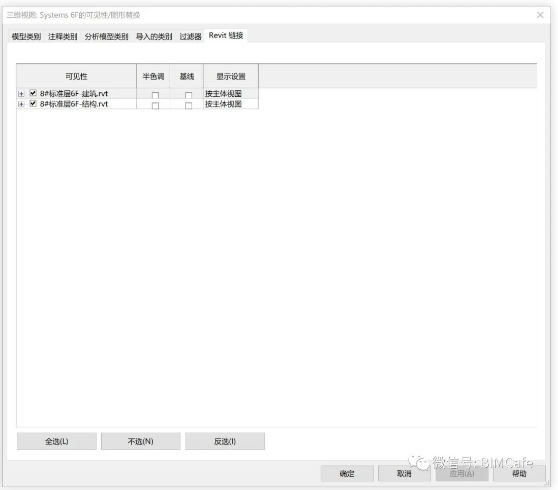558x490 pixels.
Task: Expand the 8#标准层6F-建筑.rvt link row
Action: pyautogui.click(x=21, y=94)
